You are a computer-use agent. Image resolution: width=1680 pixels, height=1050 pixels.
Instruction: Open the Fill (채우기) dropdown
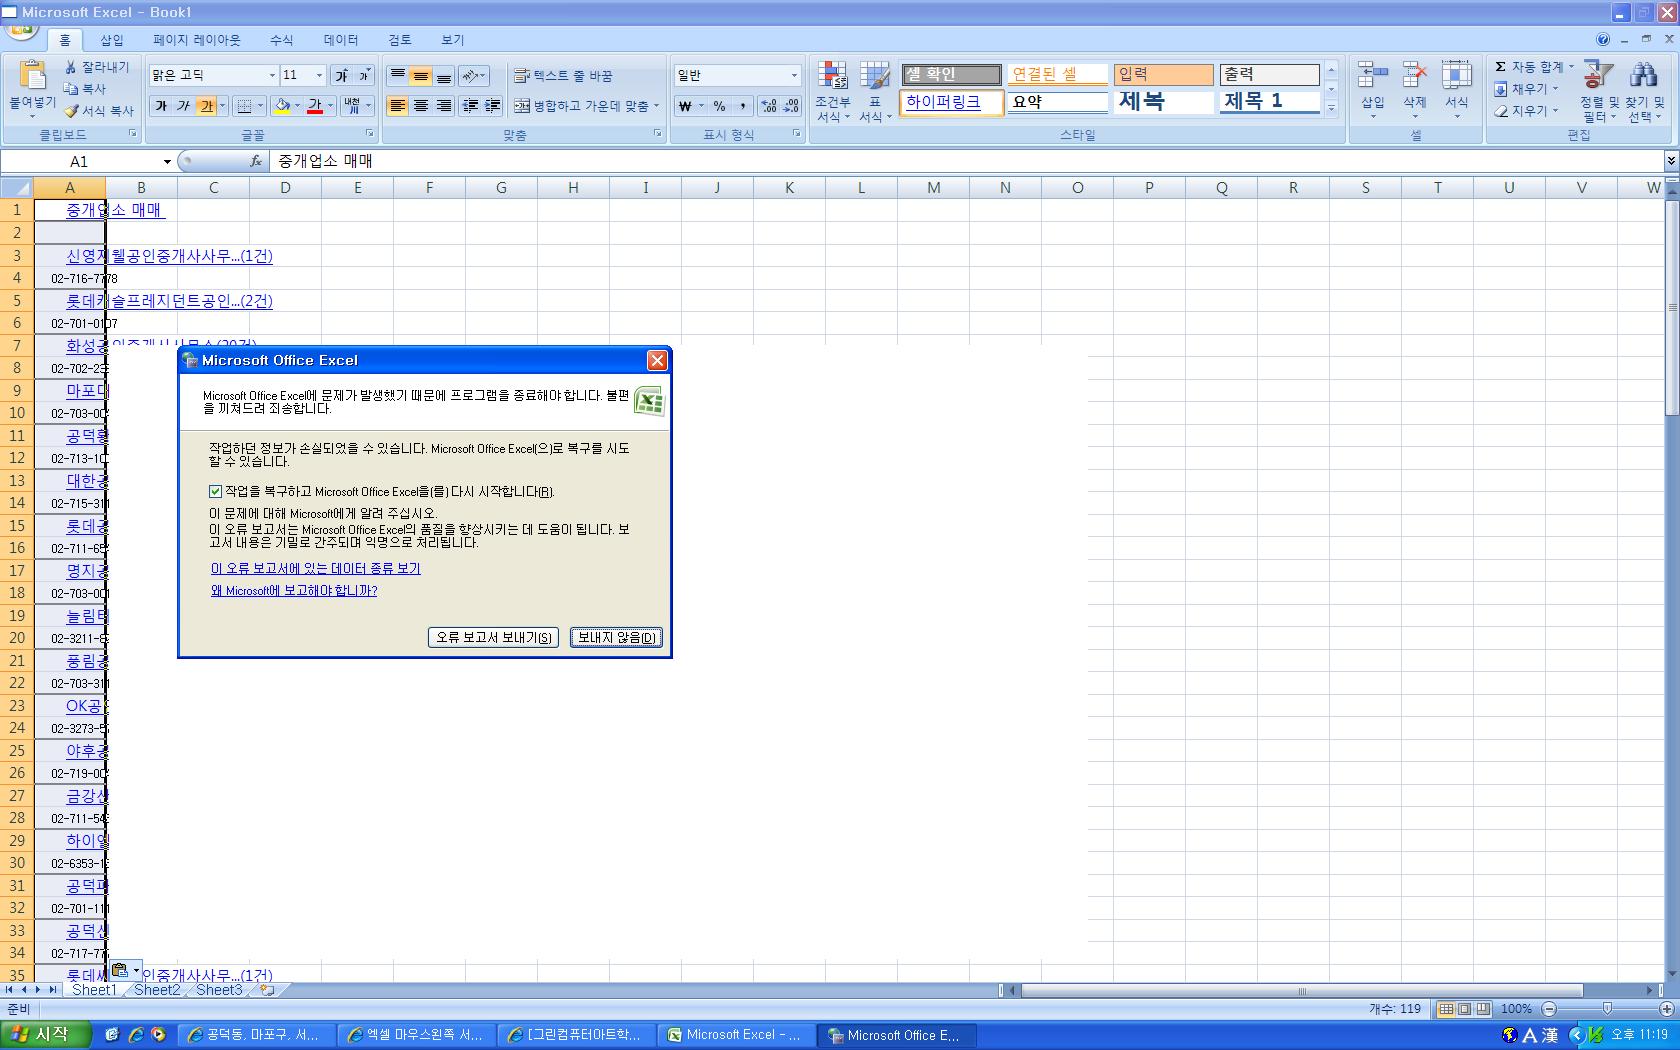click(x=1527, y=89)
